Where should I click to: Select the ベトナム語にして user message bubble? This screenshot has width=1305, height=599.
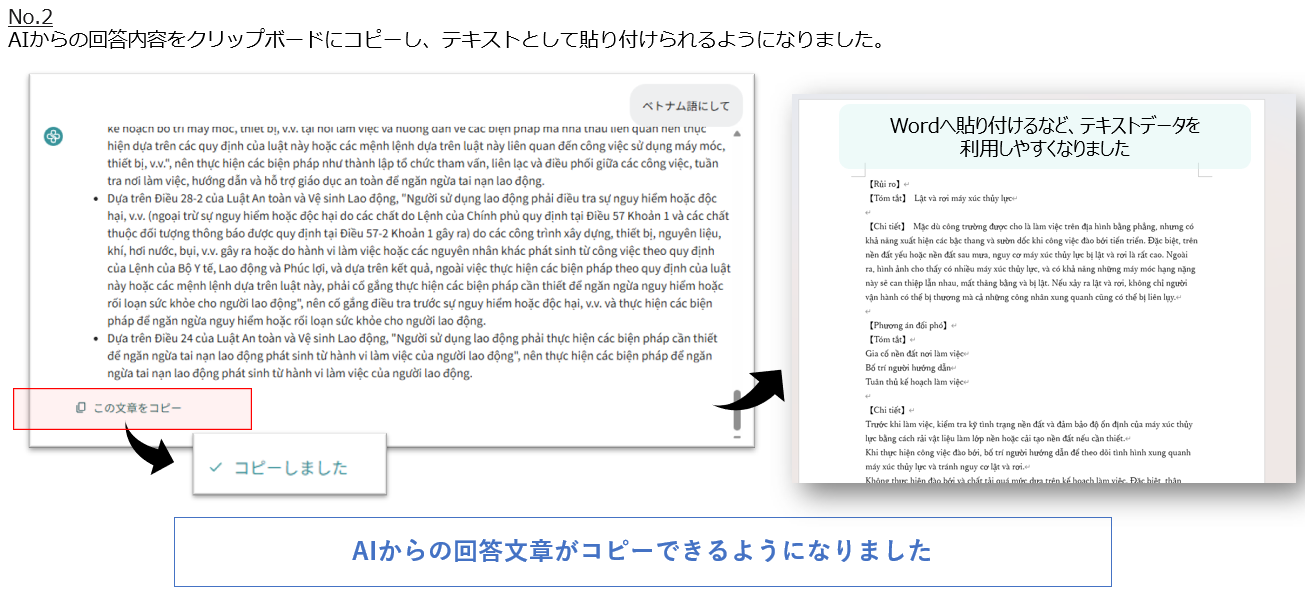coord(686,106)
